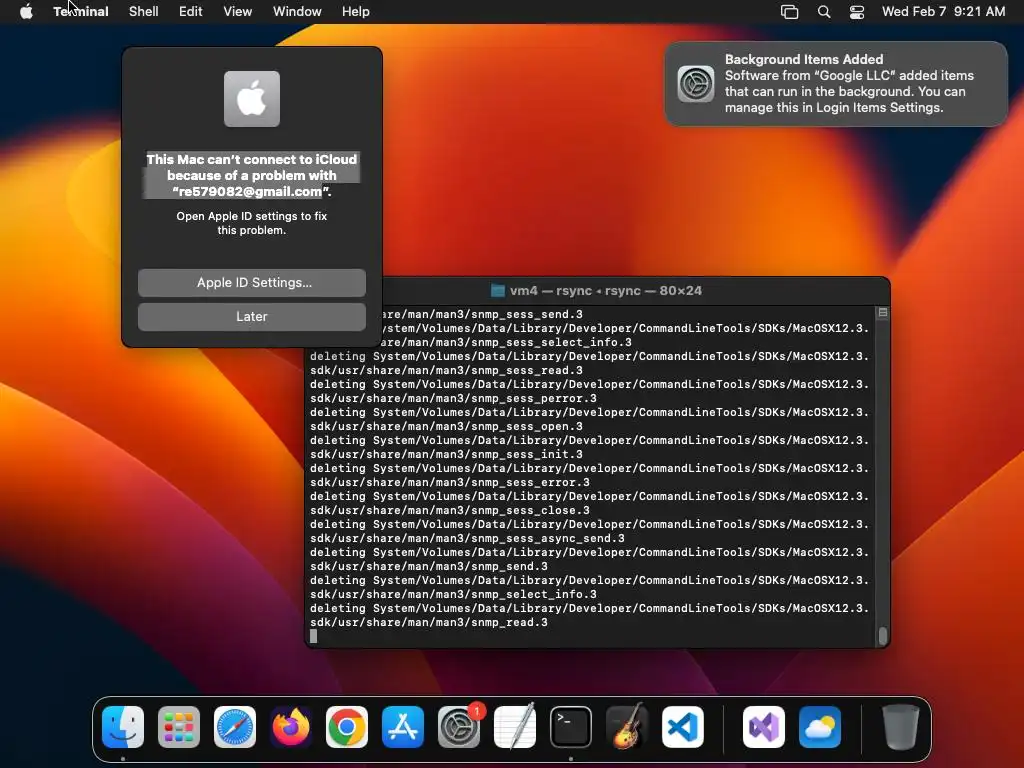Launch Google Chrome from the Dock
This screenshot has height=768, width=1024.
click(347, 727)
